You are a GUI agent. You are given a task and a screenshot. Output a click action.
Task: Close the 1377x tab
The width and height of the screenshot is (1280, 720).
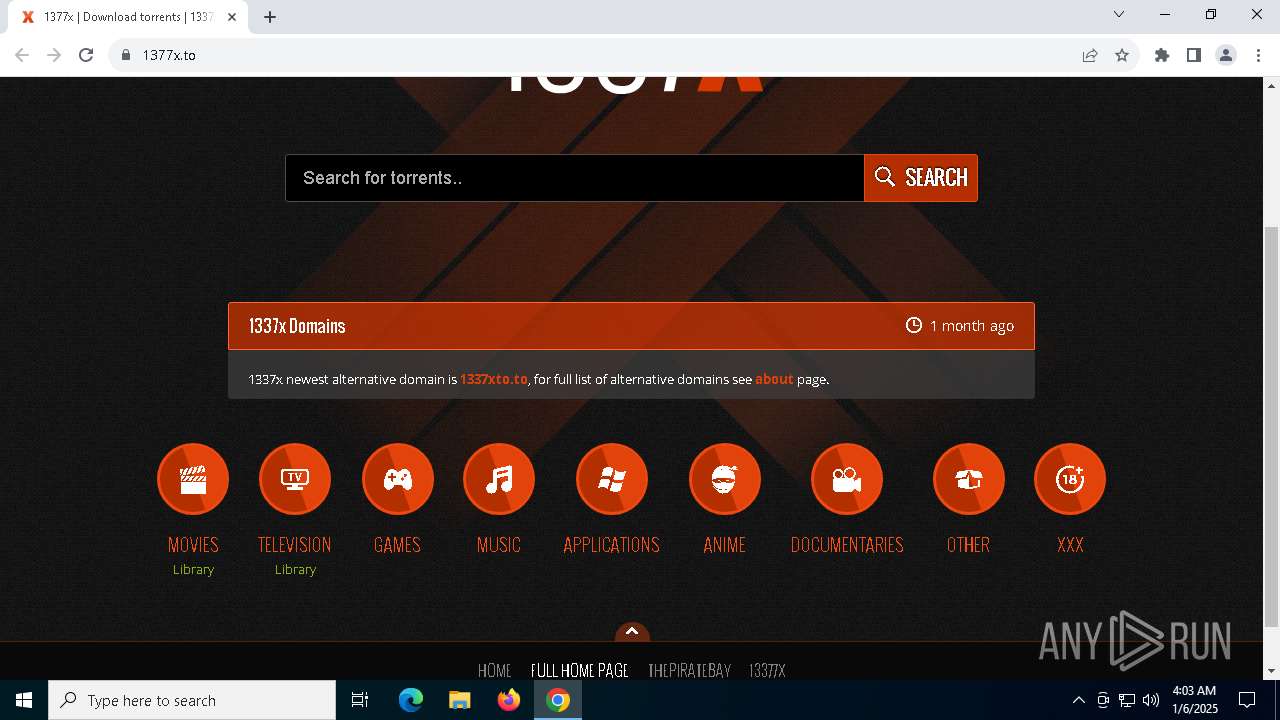point(232,16)
